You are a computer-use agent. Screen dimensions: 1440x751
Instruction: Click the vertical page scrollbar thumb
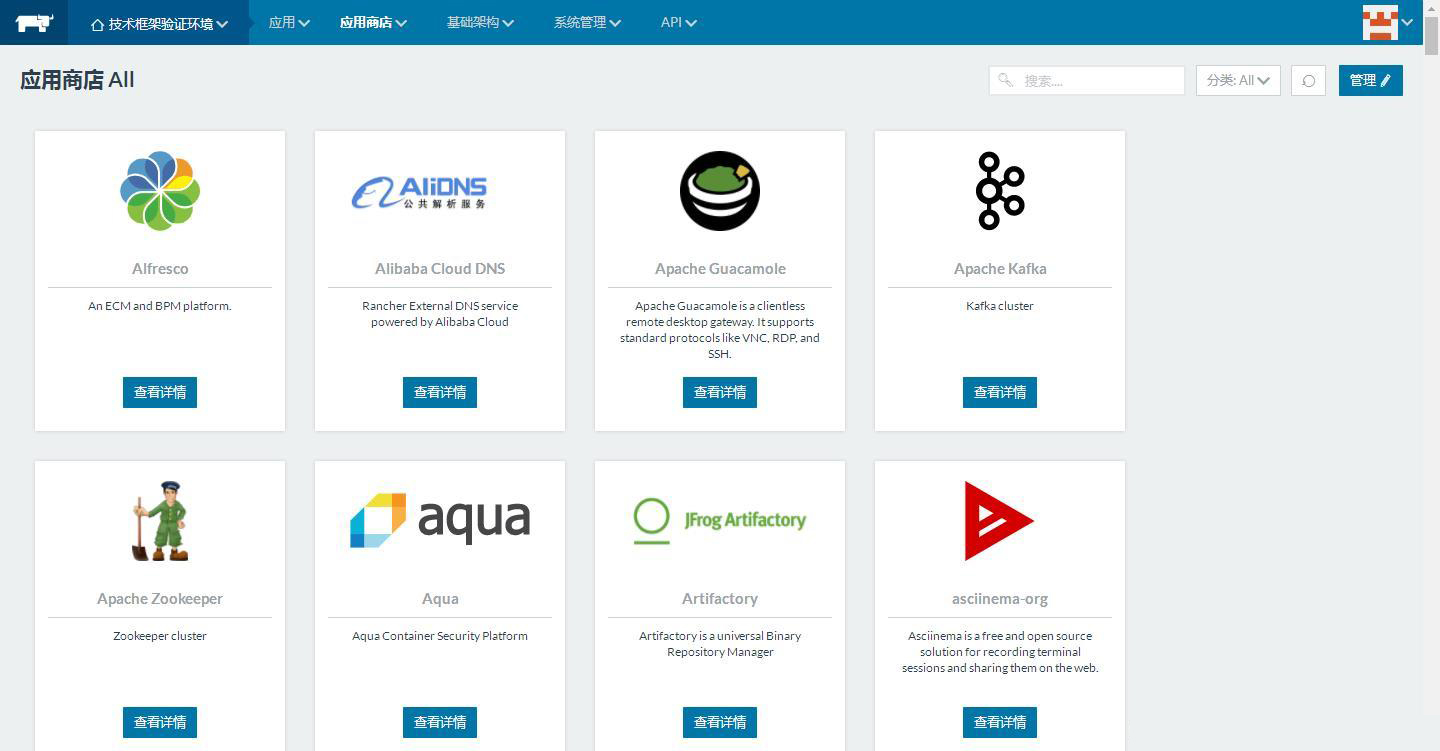[x=1431, y=35]
